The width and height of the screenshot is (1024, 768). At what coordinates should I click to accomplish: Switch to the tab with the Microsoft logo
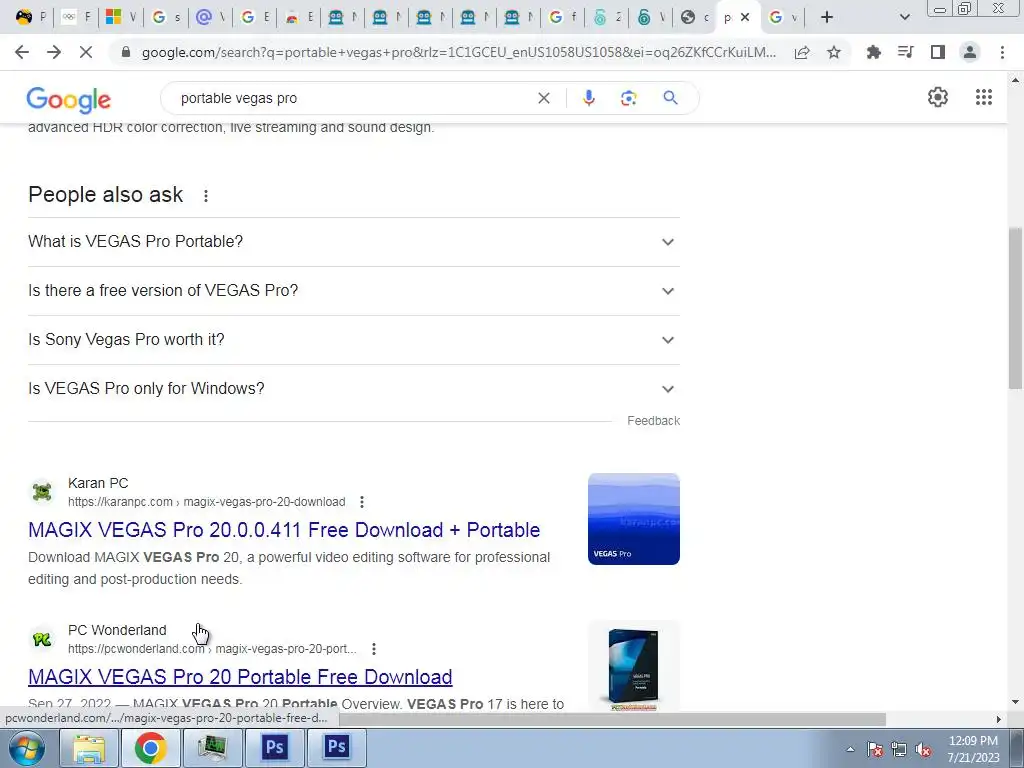coord(121,18)
